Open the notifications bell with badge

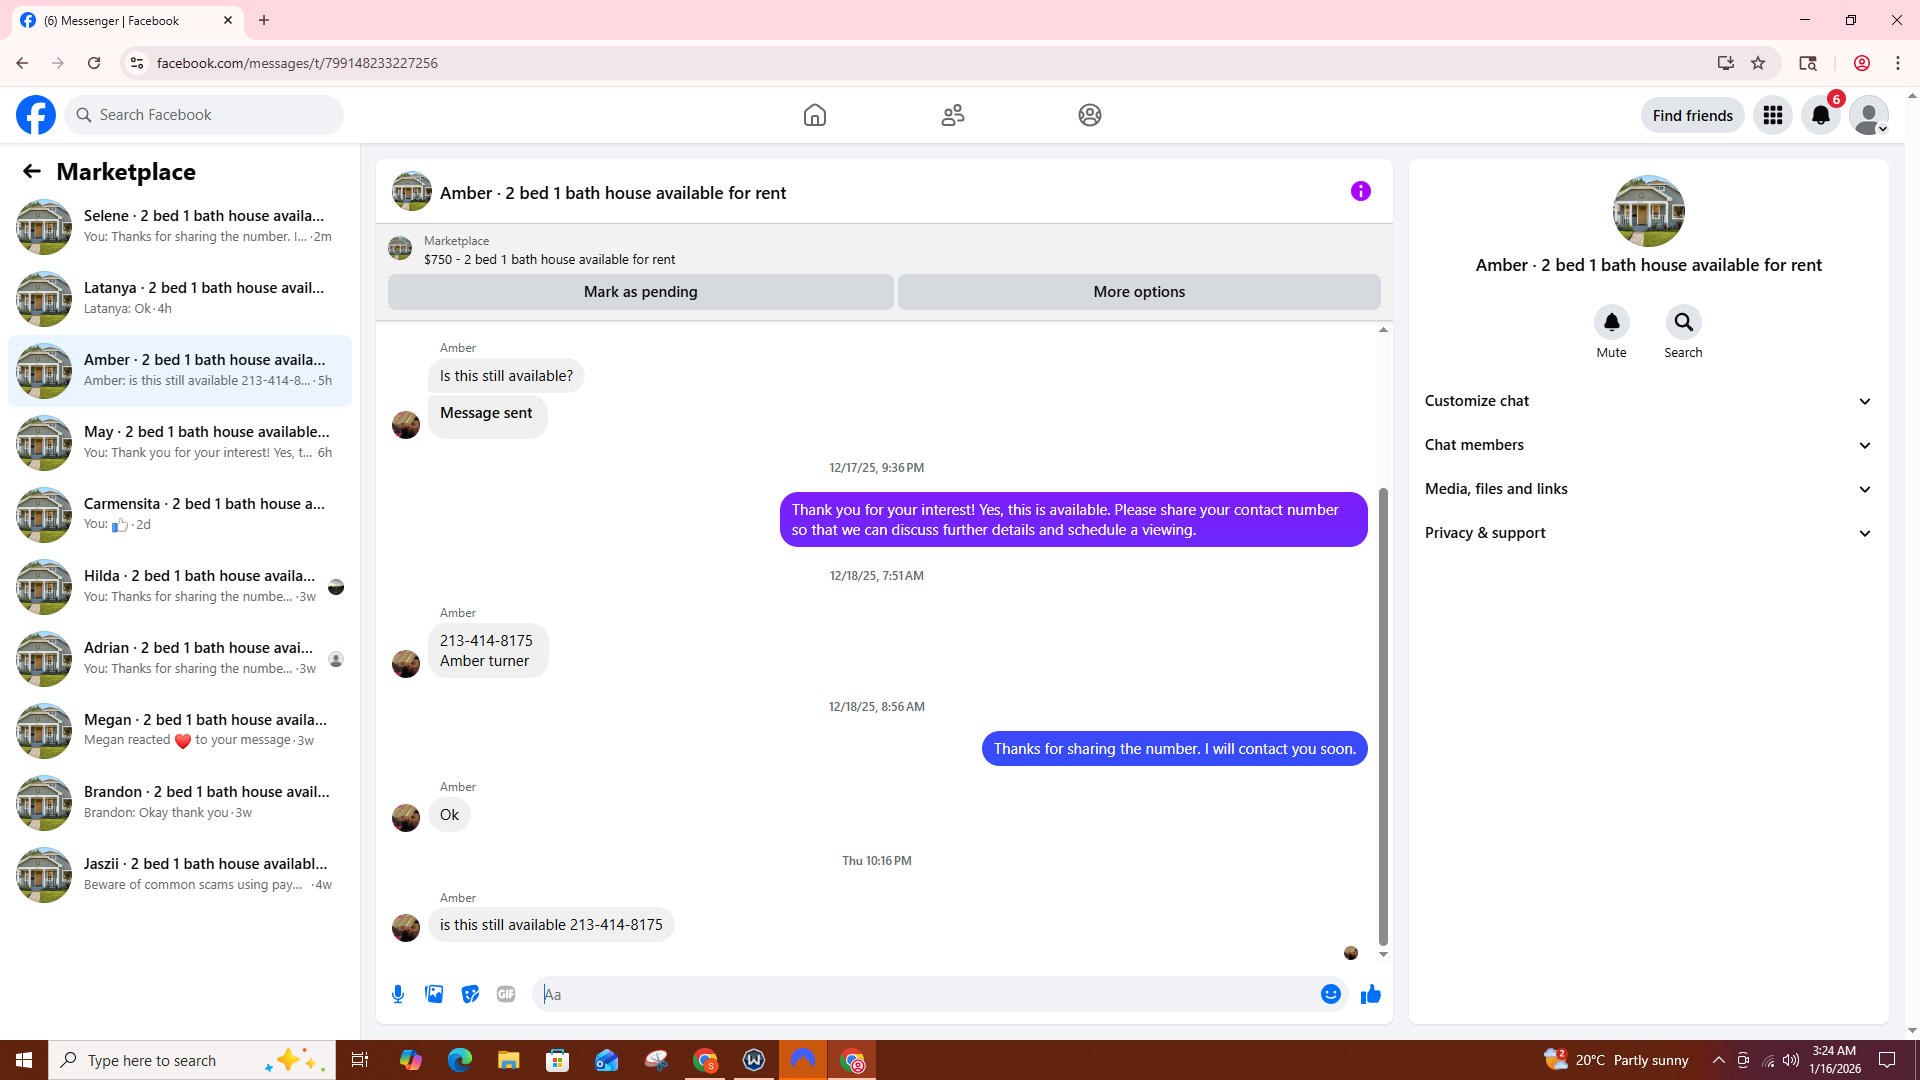click(x=1820, y=115)
